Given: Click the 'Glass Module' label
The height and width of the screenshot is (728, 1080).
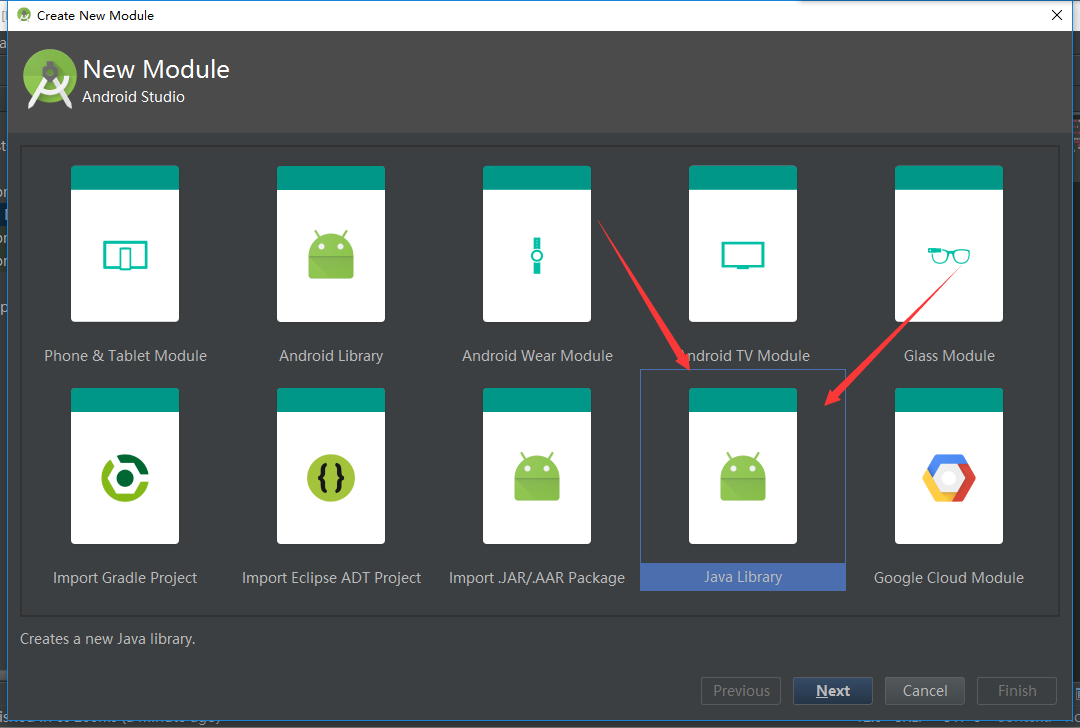Looking at the screenshot, I should click(x=949, y=356).
